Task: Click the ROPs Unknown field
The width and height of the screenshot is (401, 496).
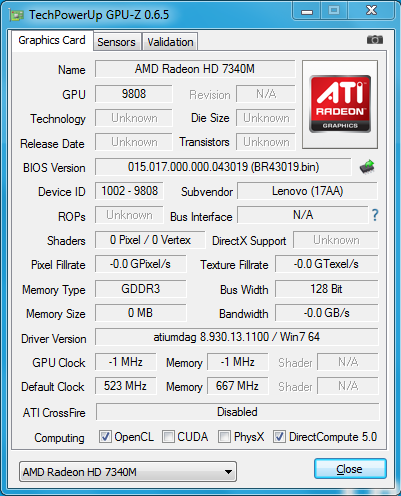Action: point(129,215)
